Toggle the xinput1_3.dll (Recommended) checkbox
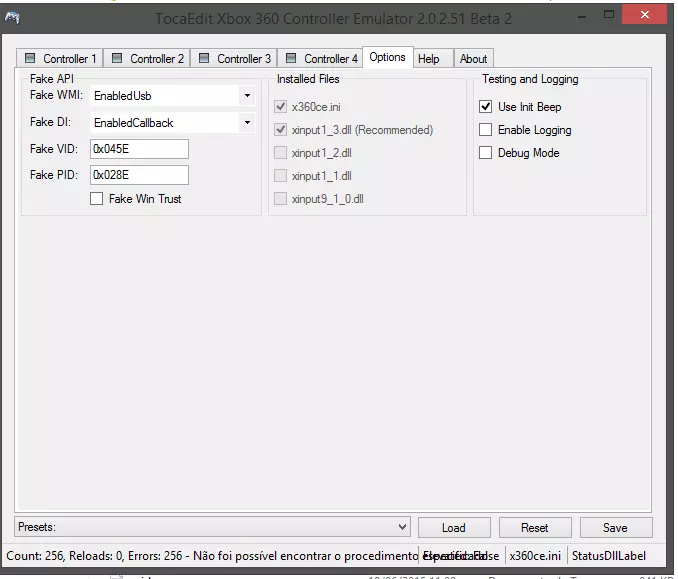Screen dimensions: 678x579 point(281,129)
